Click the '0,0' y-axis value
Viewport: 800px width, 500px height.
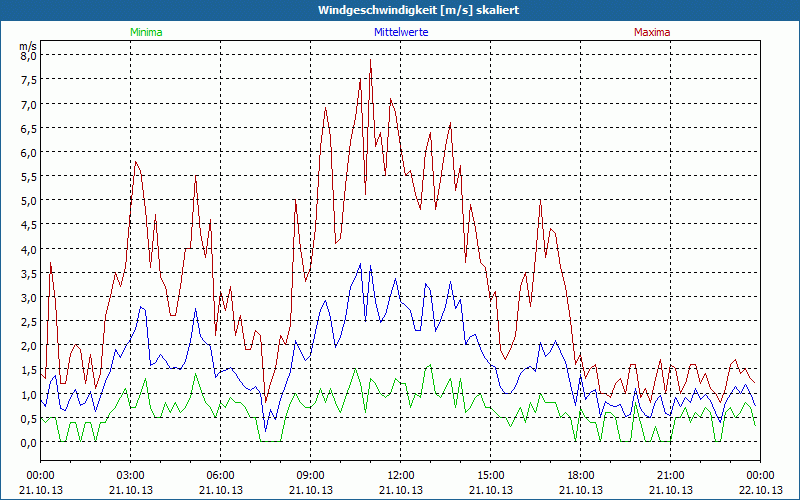[29, 443]
